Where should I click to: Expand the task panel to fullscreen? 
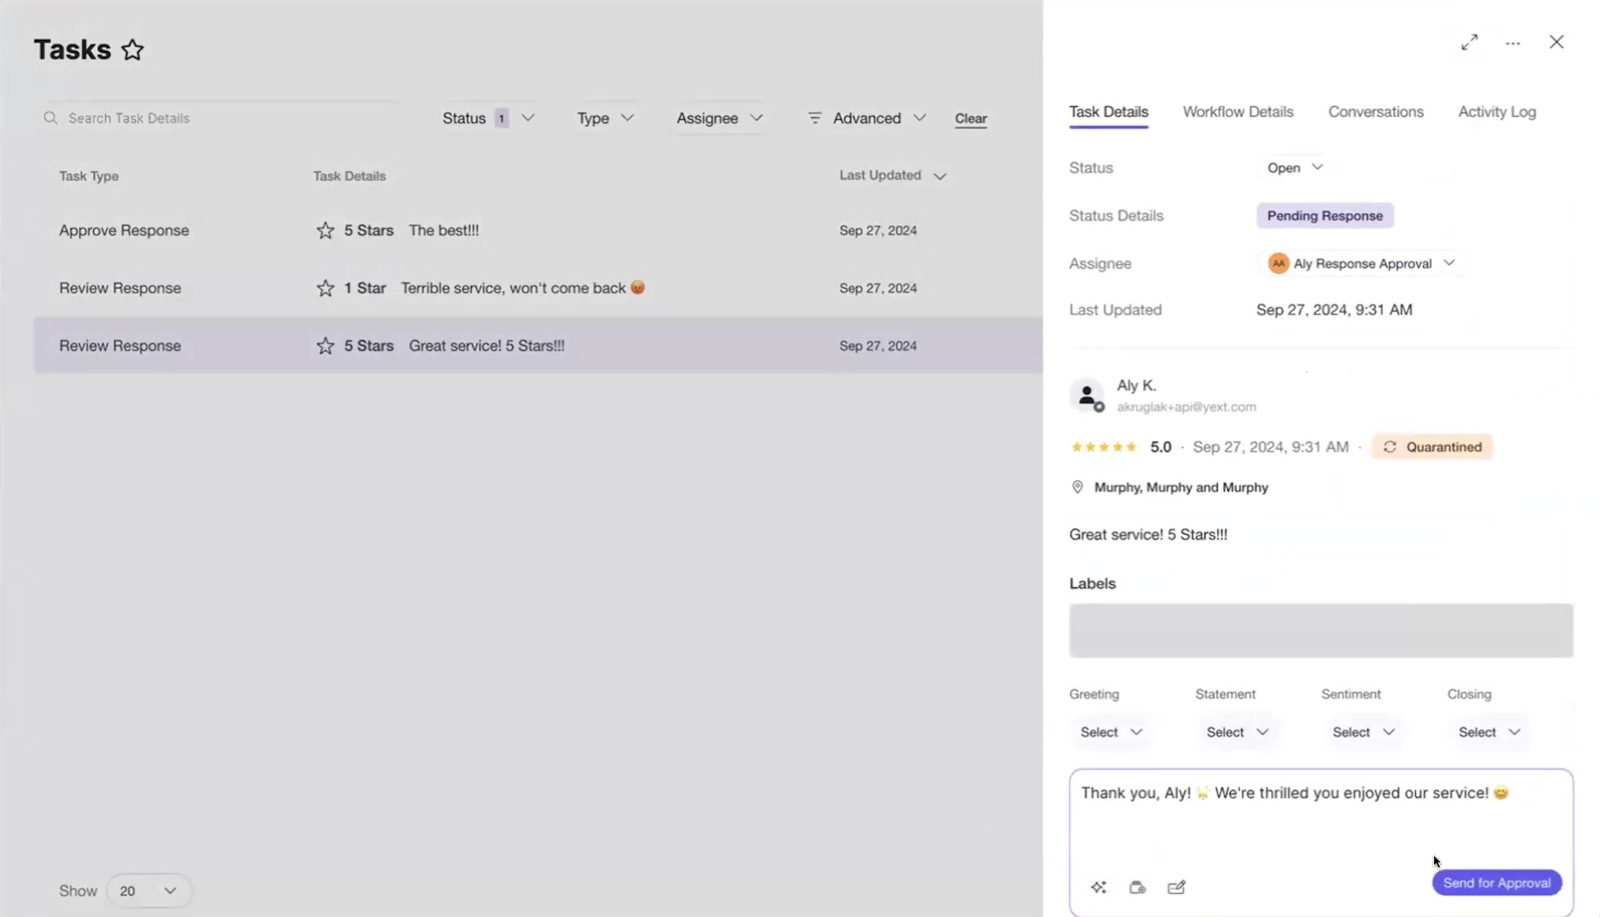pos(1469,42)
